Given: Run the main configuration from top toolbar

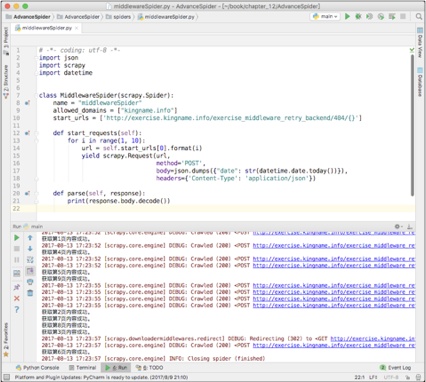Looking at the screenshot, I should pyautogui.click(x=347, y=16).
